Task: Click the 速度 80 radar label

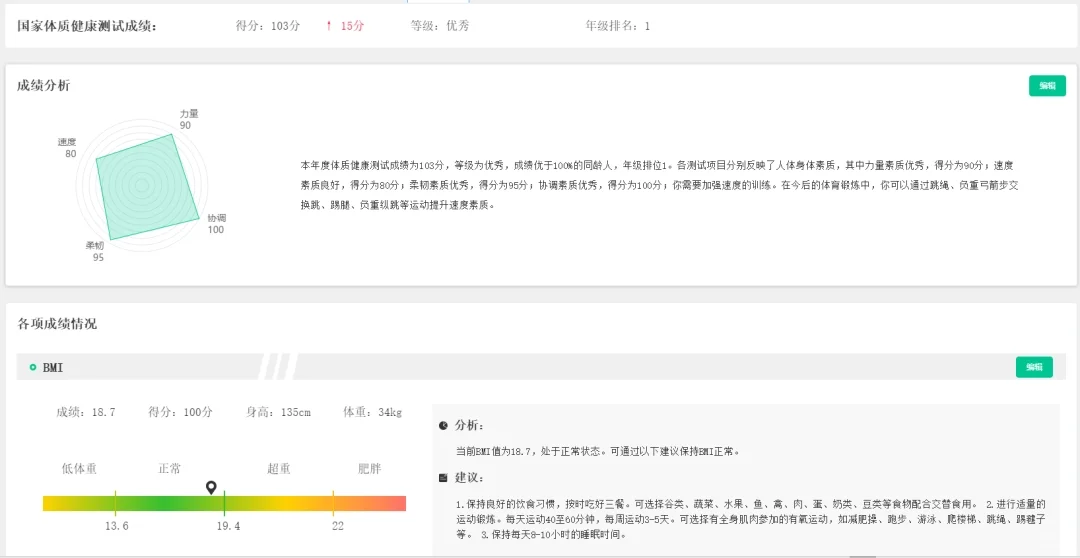Action: coord(67,148)
